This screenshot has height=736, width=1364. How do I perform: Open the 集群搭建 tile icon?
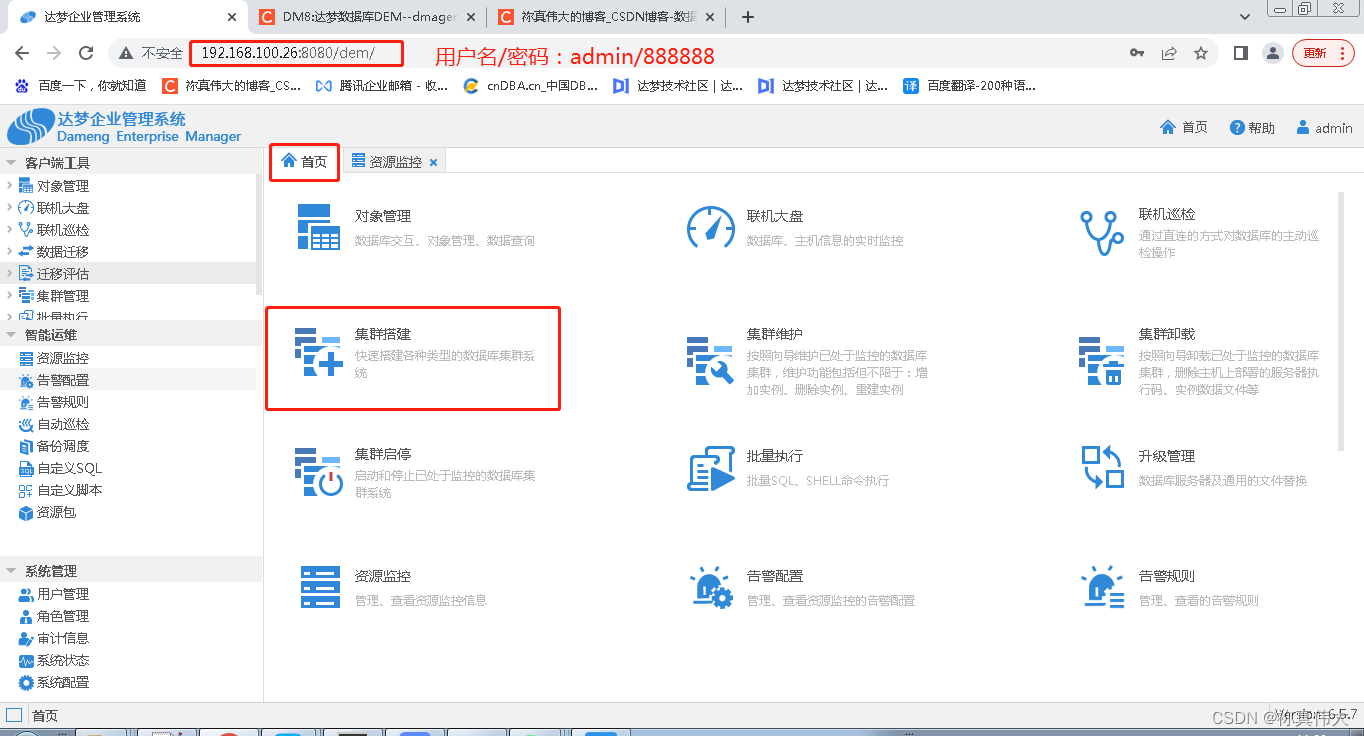319,352
